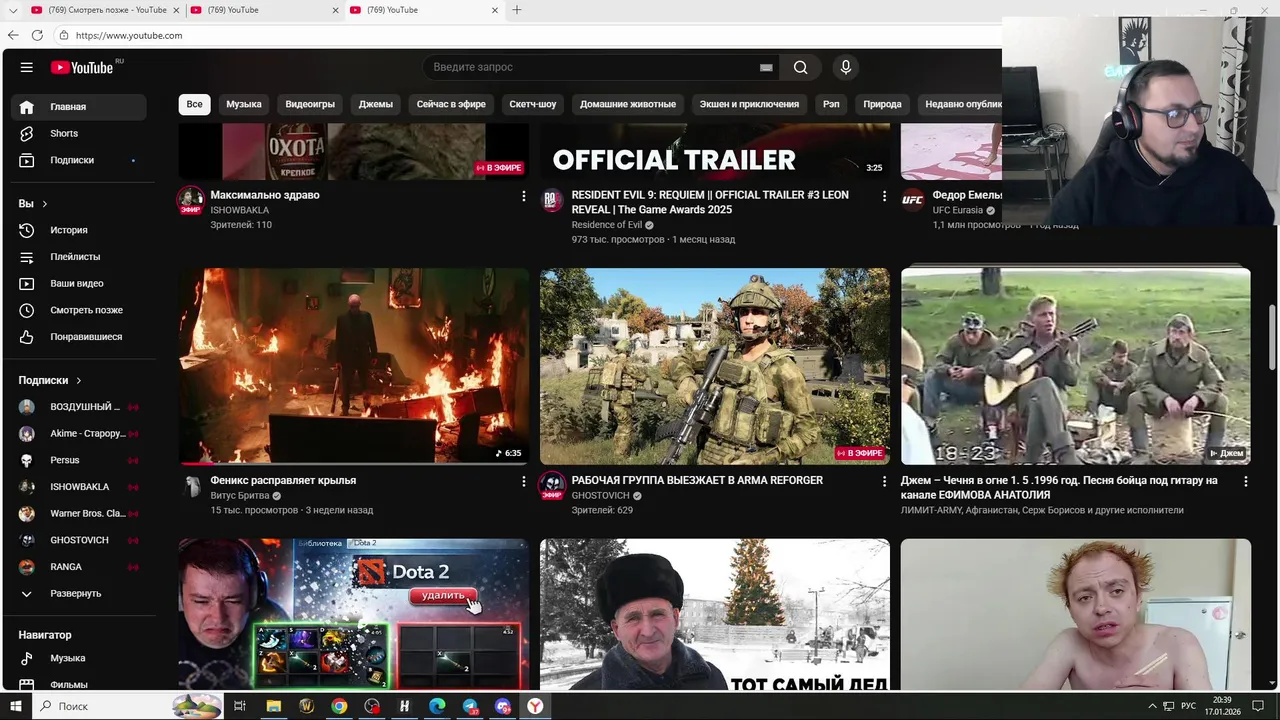Viewport: 1280px width, 720px height.
Task: Select the Домашние животные filter chip
Action: (x=628, y=104)
